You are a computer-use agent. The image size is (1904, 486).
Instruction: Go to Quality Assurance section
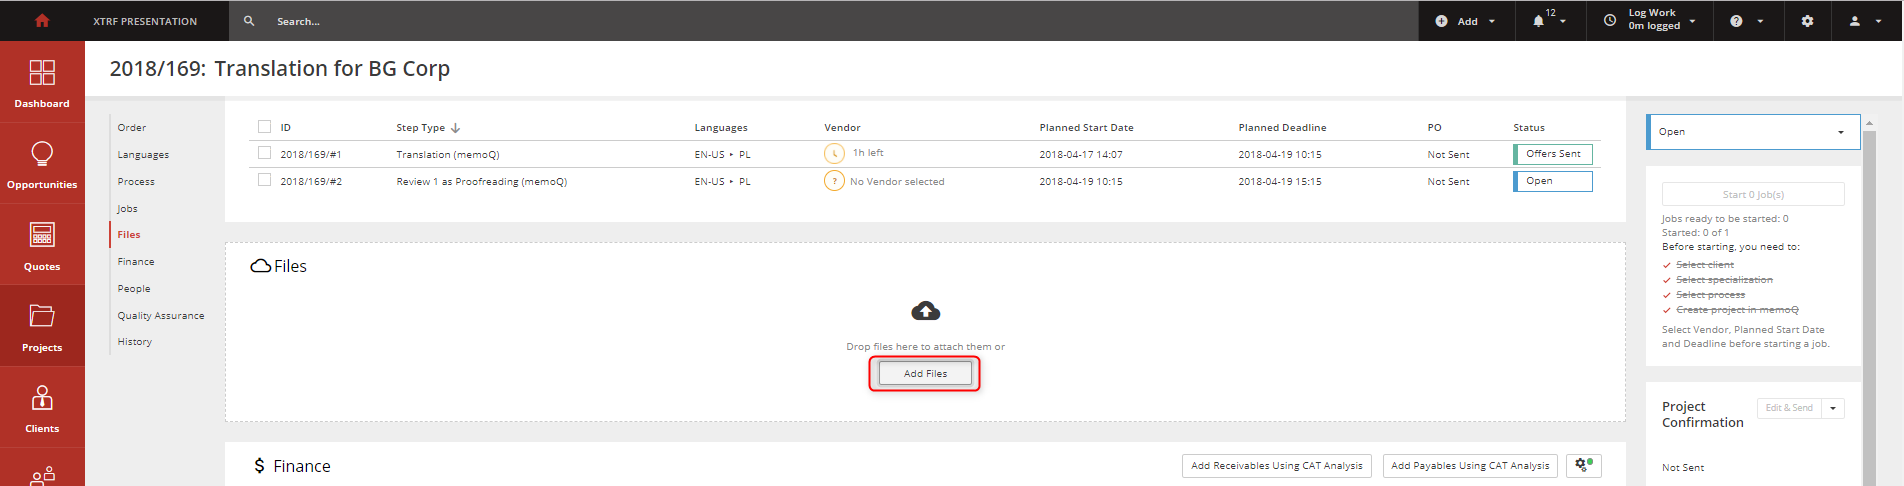coord(161,316)
